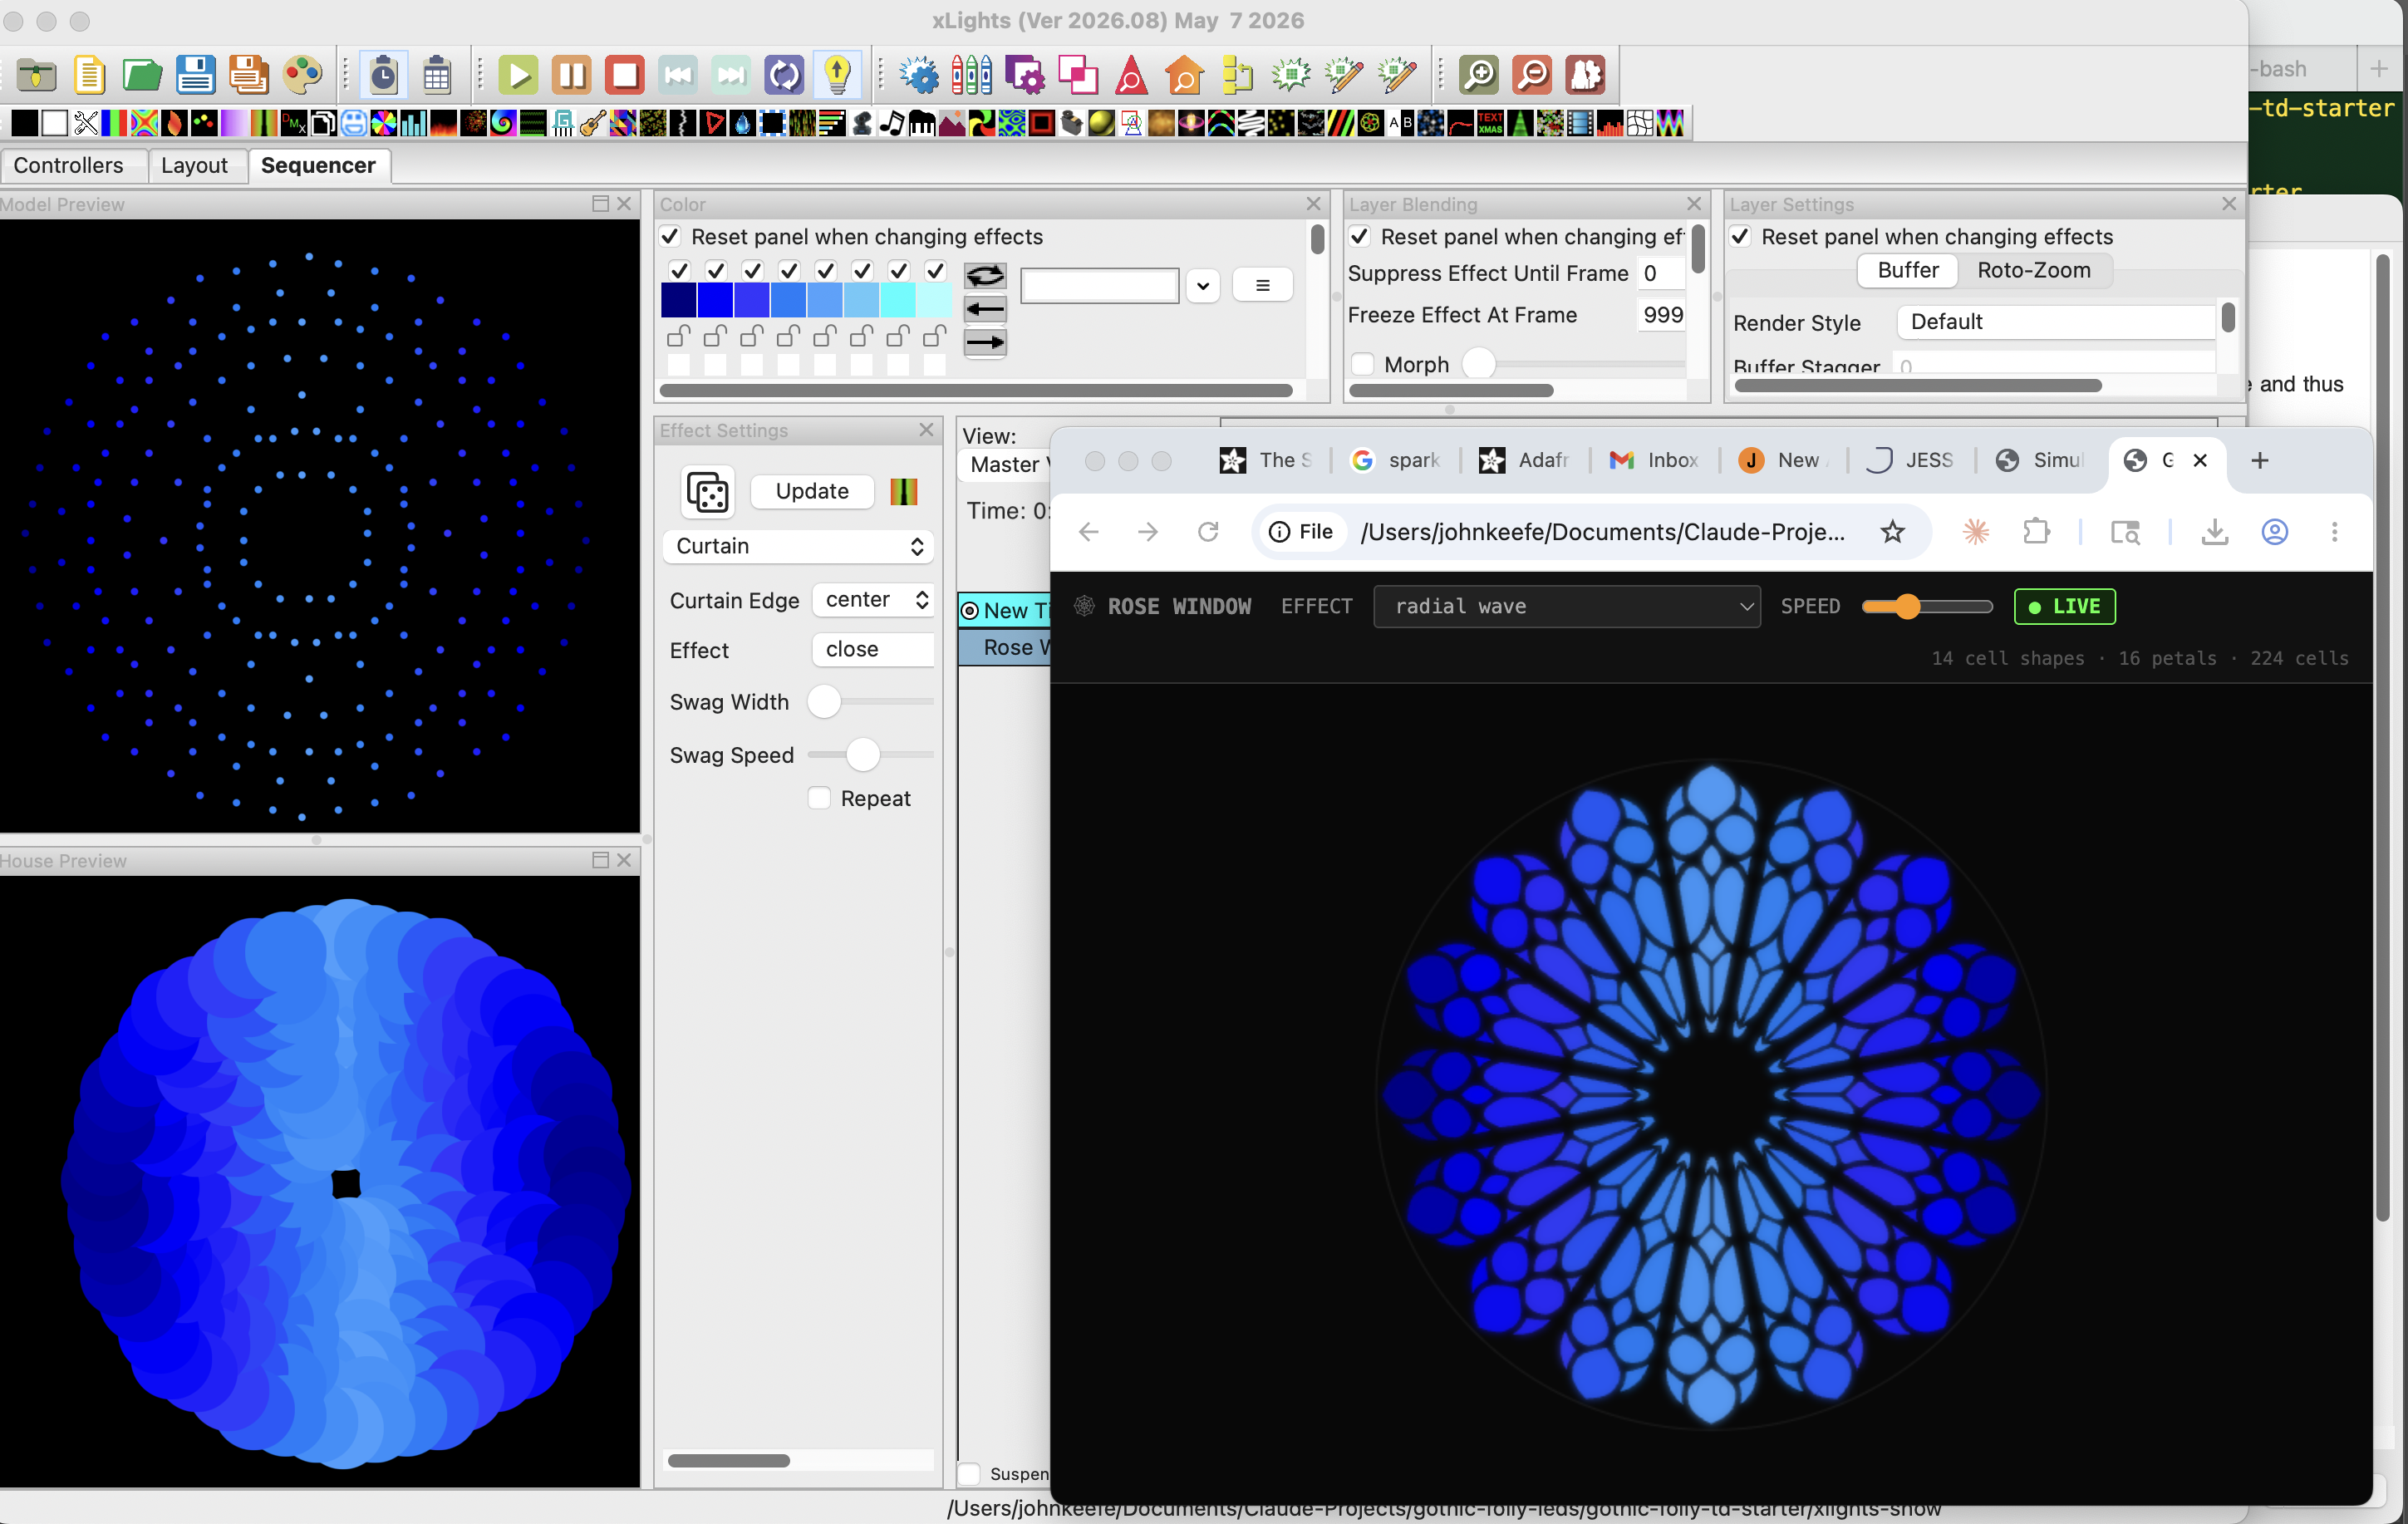Click the dice randomize icon in Effect Settings
Viewport: 2408px width, 1524px height.
[x=708, y=492]
